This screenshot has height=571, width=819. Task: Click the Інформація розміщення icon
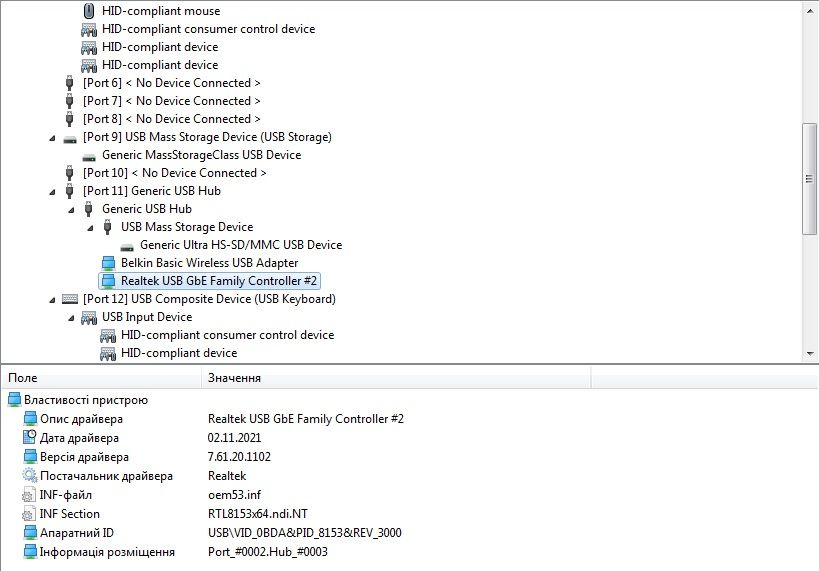point(31,552)
